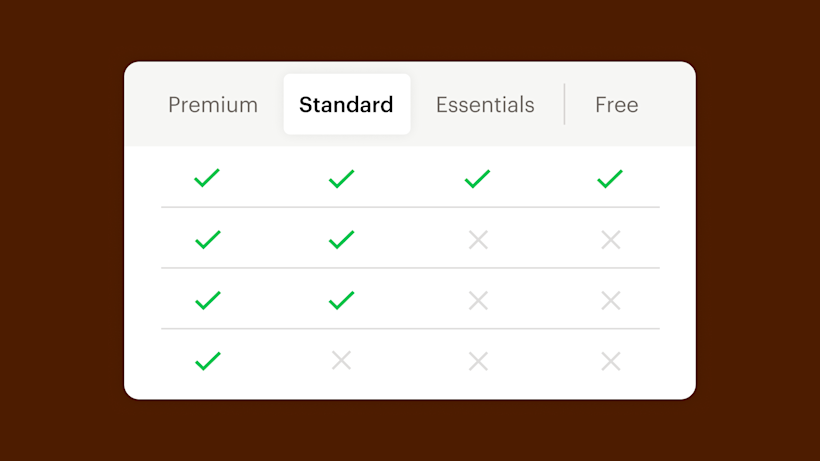Click Premium's fourth row checkmark

click(x=207, y=361)
